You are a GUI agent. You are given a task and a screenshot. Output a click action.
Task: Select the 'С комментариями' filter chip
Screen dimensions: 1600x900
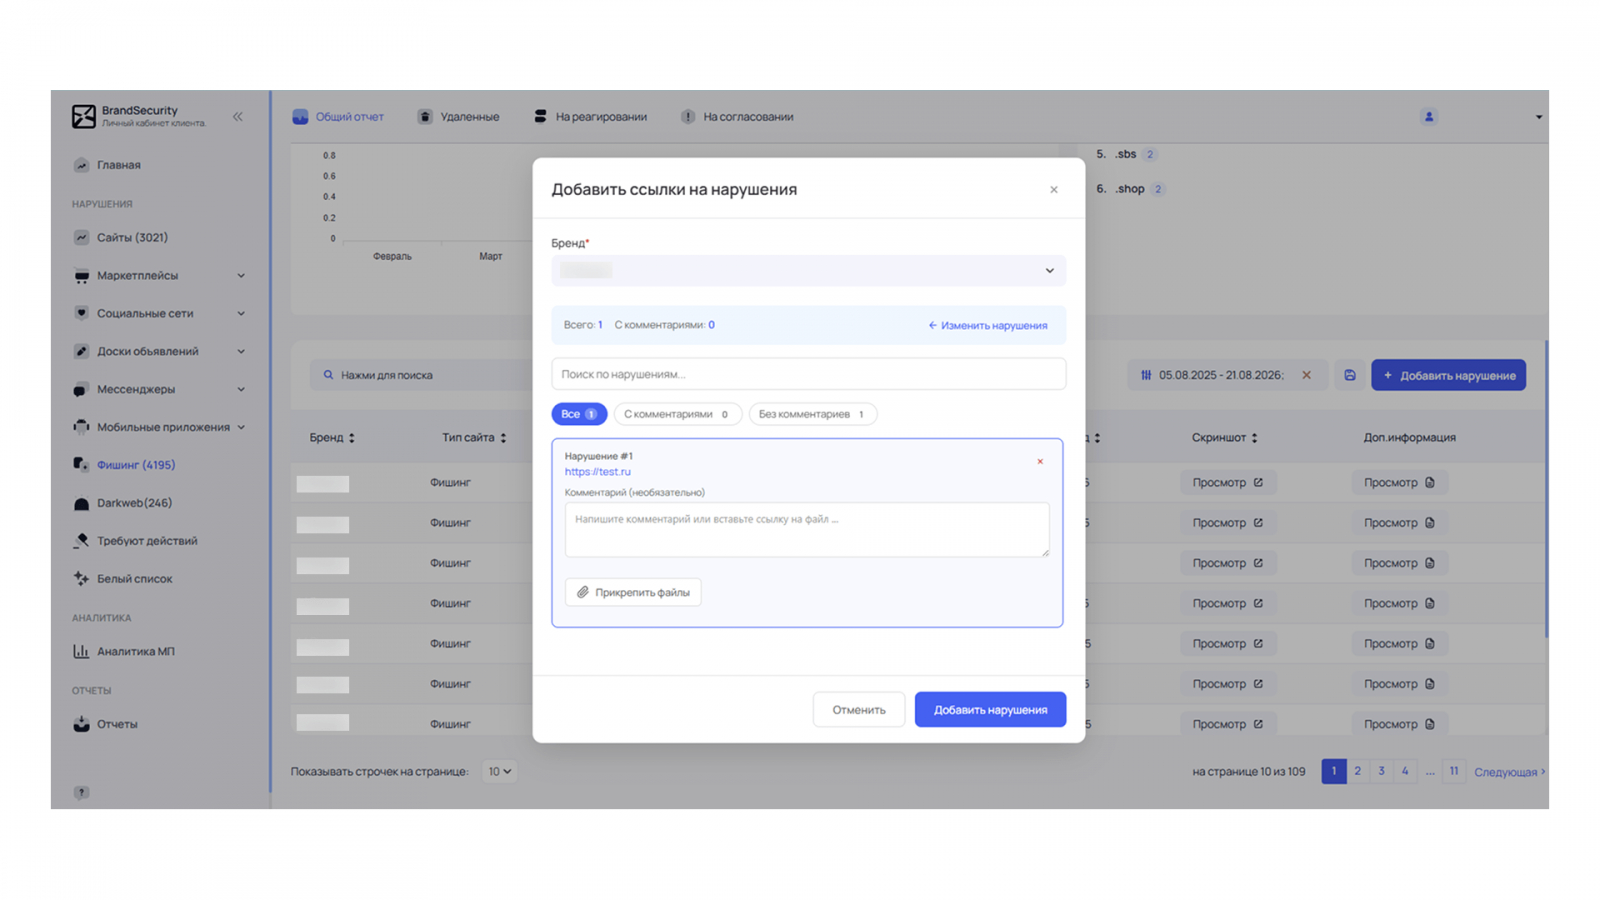(x=677, y=414)
